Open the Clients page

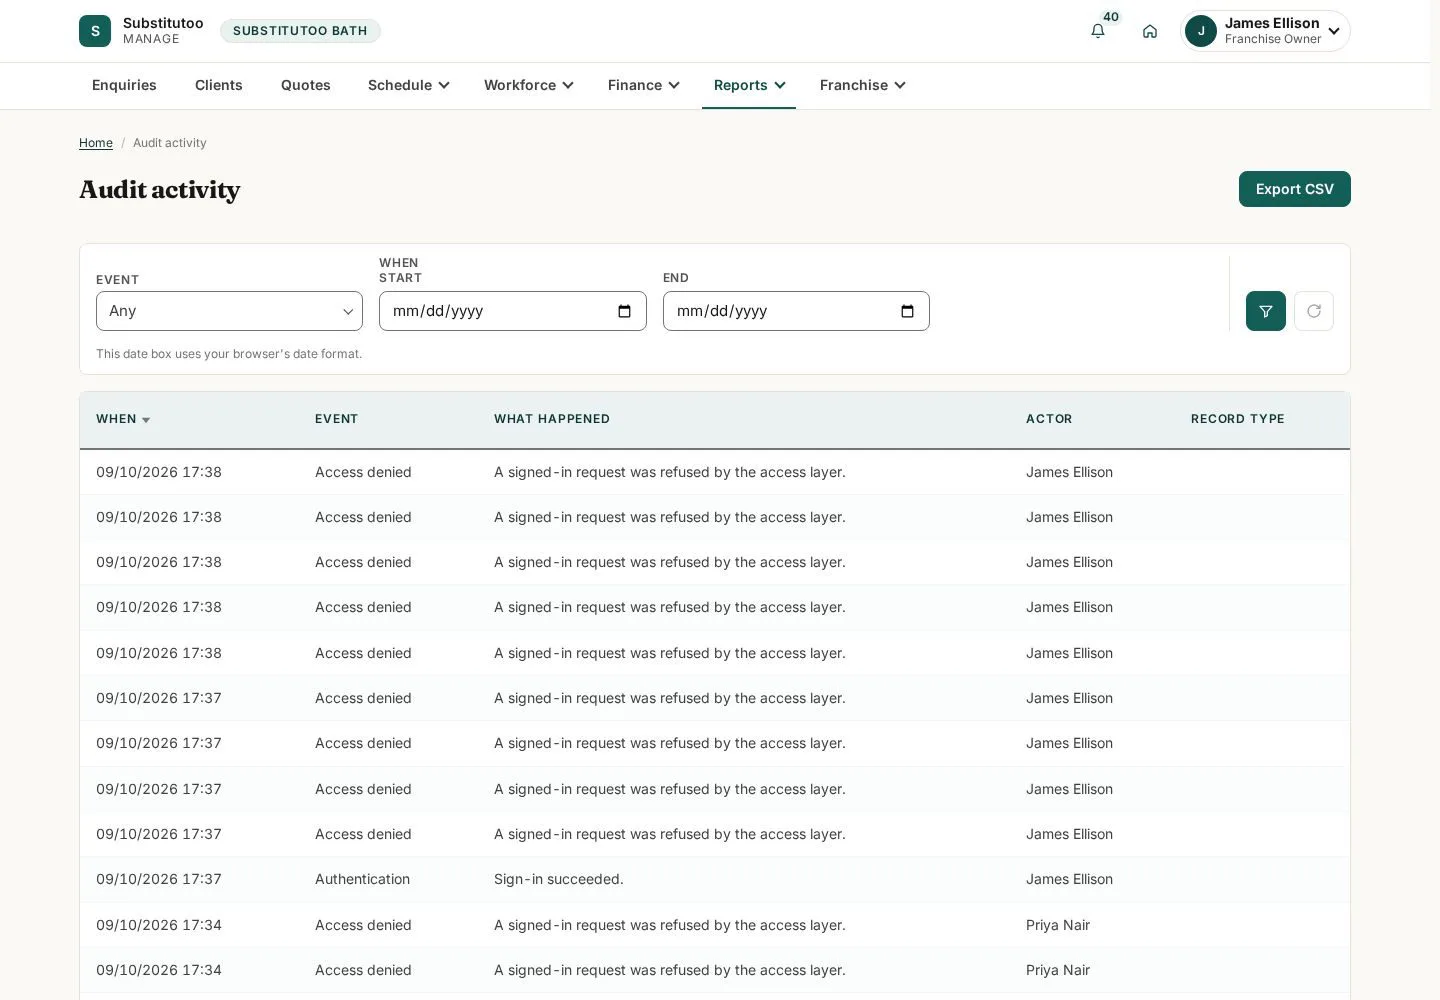pyautogui.click(x=219, y=85)
